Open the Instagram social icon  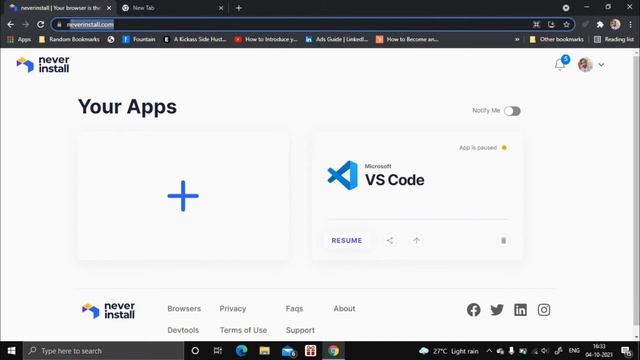point(544,310)
